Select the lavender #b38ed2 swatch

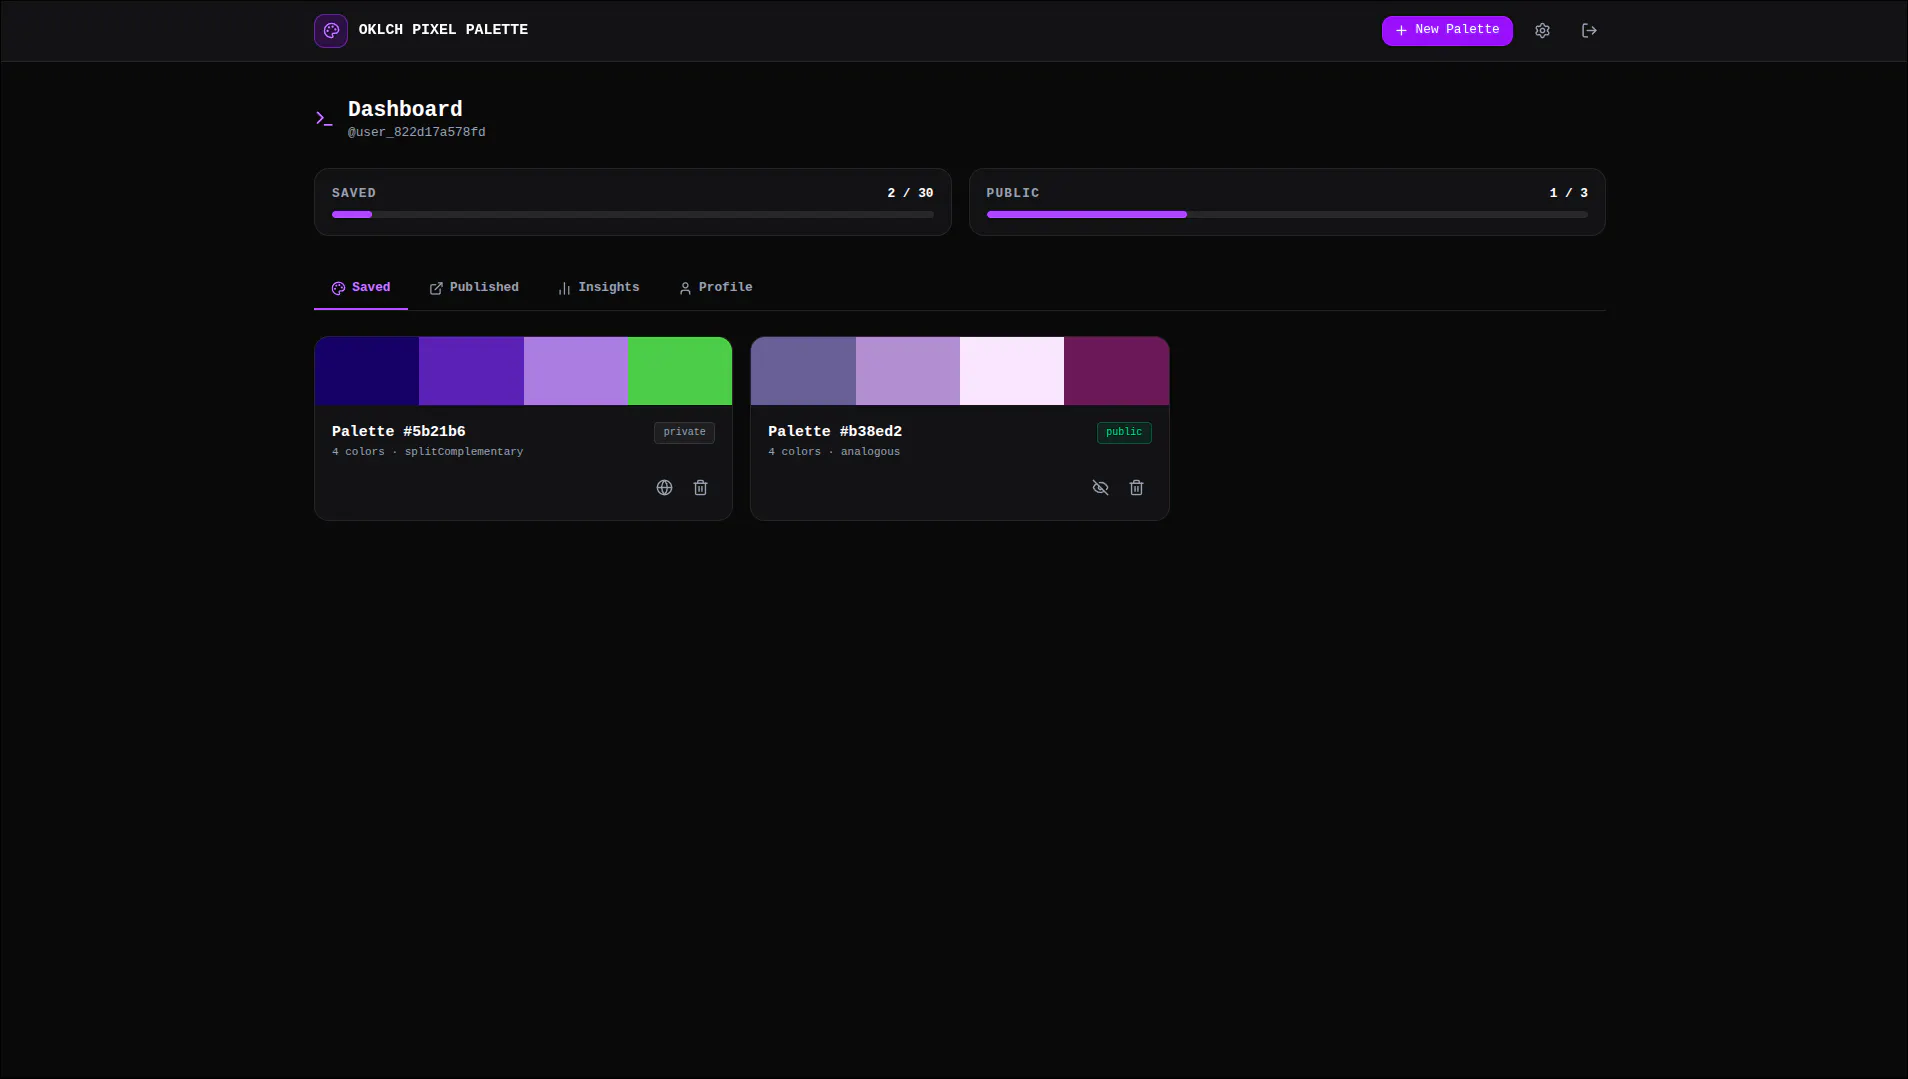[x=908, y=371]
